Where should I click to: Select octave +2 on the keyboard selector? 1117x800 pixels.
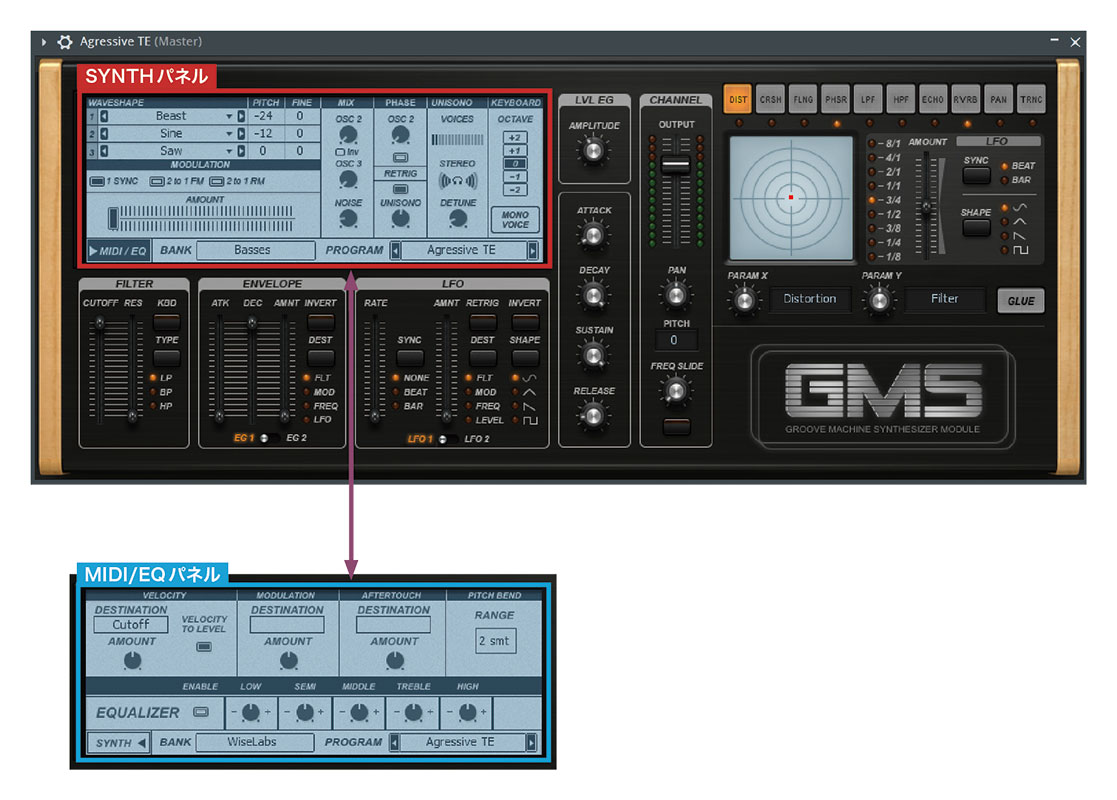tap(515, 138)
